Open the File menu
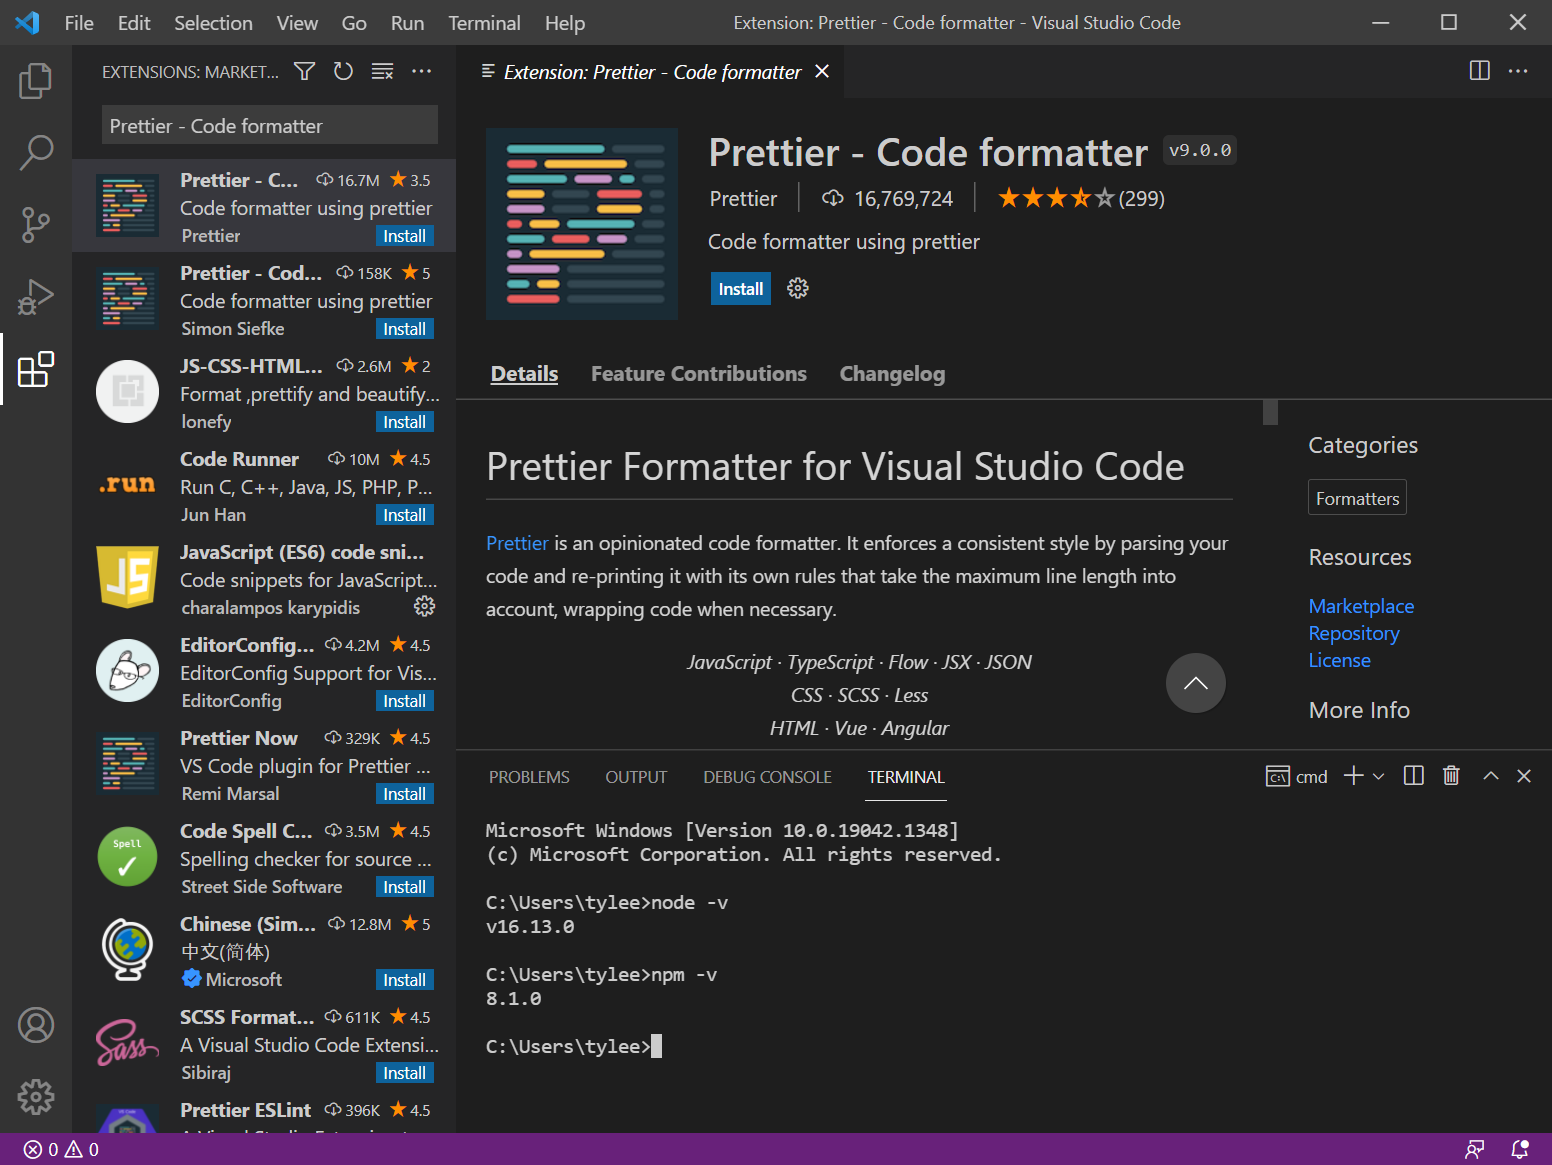The width and height of the screenshot is (1552, 1165). [79, 23]
